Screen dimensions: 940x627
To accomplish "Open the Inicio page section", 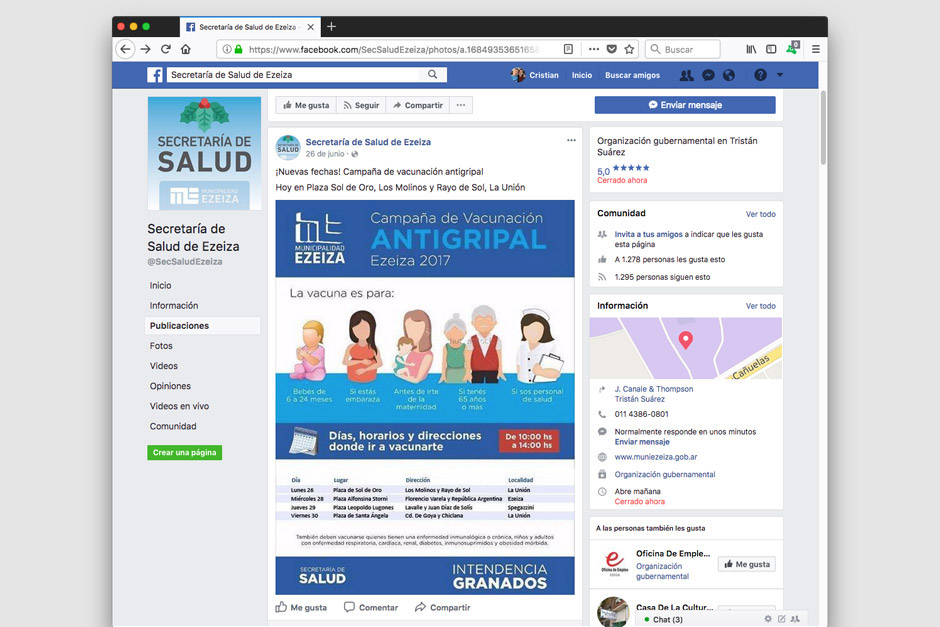I will coord(161,285).
